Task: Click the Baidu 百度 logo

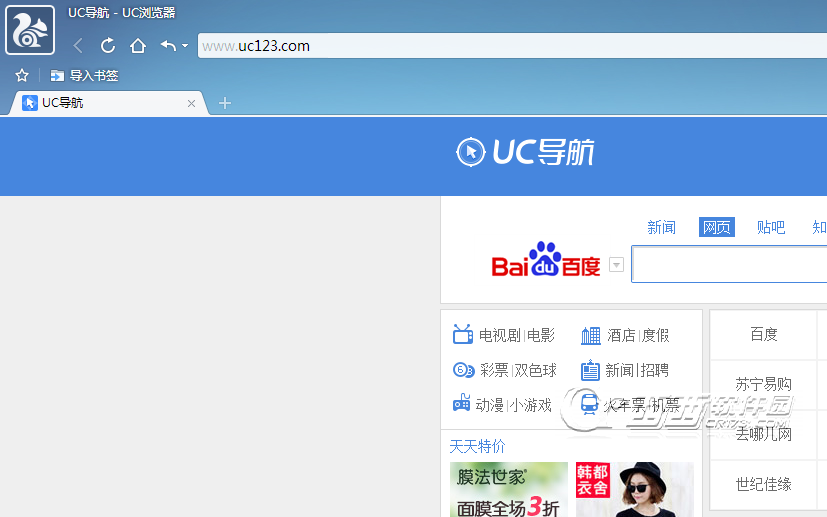Action: (x=546, y=260)
